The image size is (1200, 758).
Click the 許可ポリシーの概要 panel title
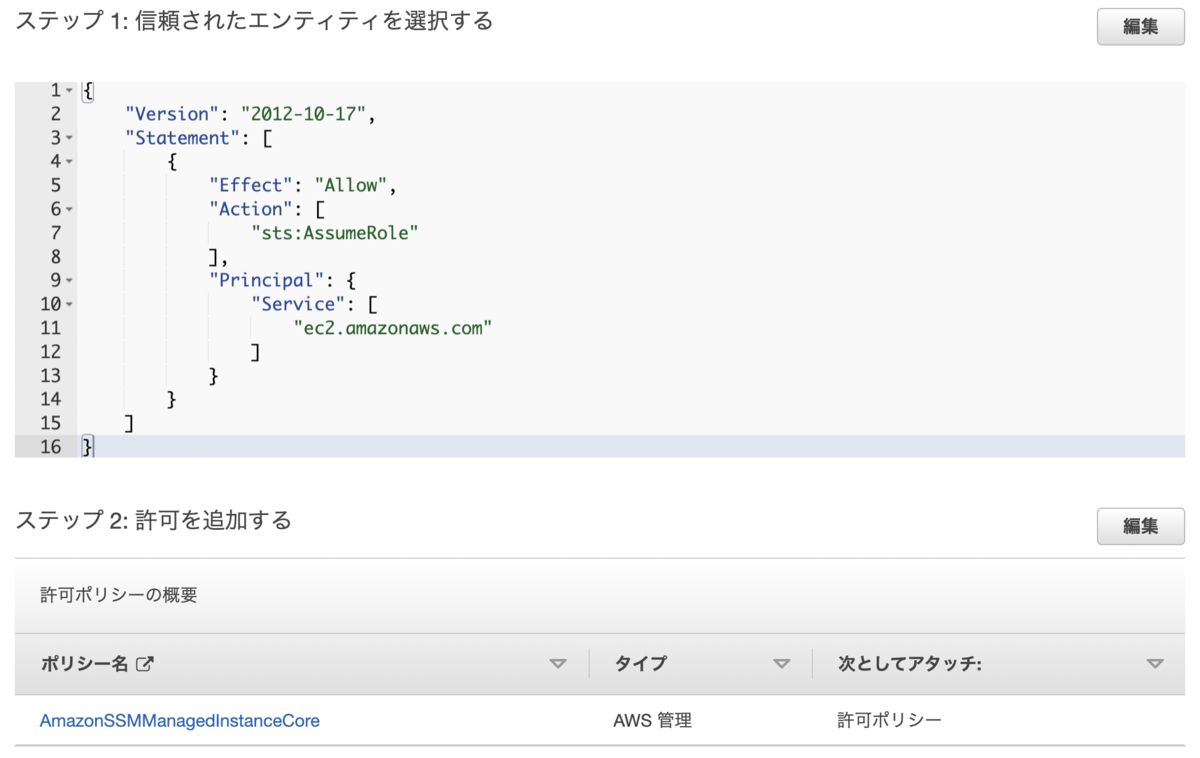pyautogui.click(x=119, y=595)
